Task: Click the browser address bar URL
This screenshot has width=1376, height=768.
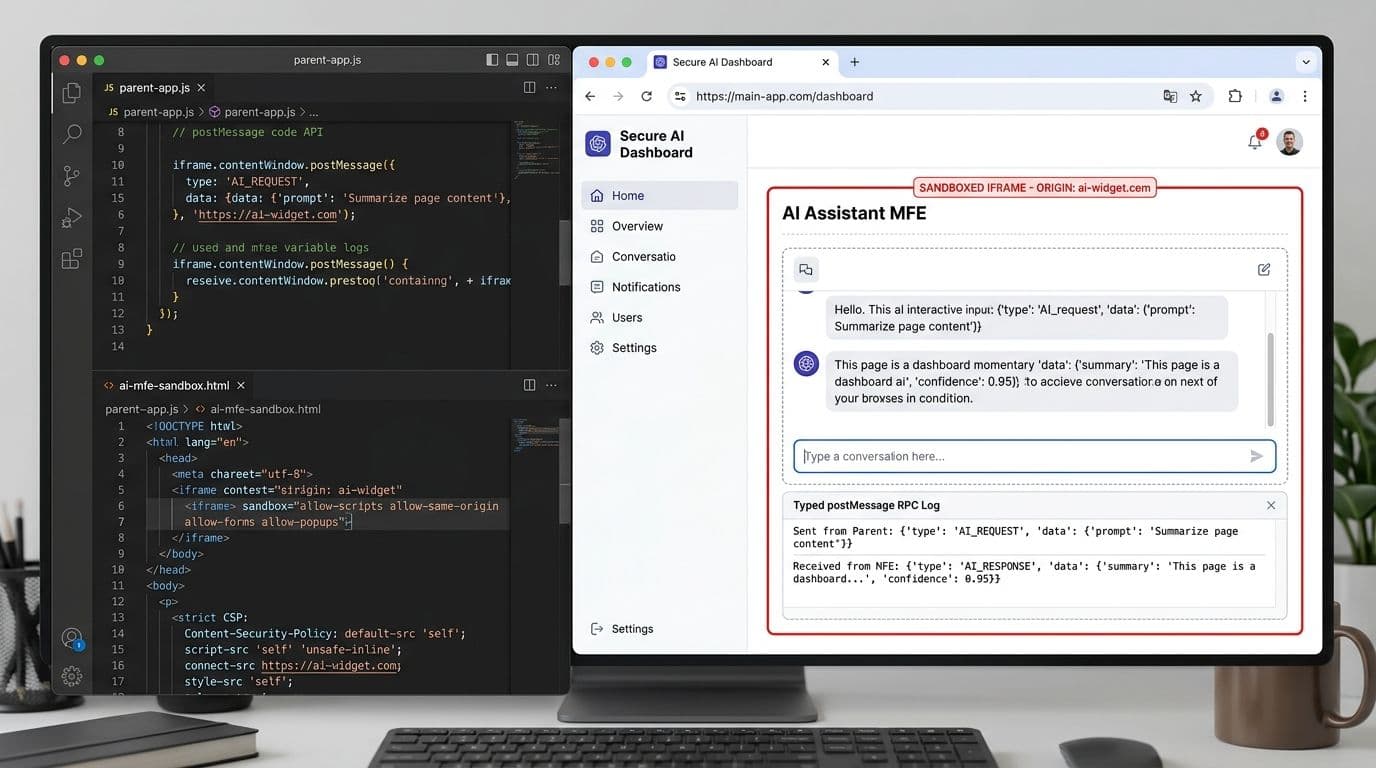Action: tap(784, 96)
